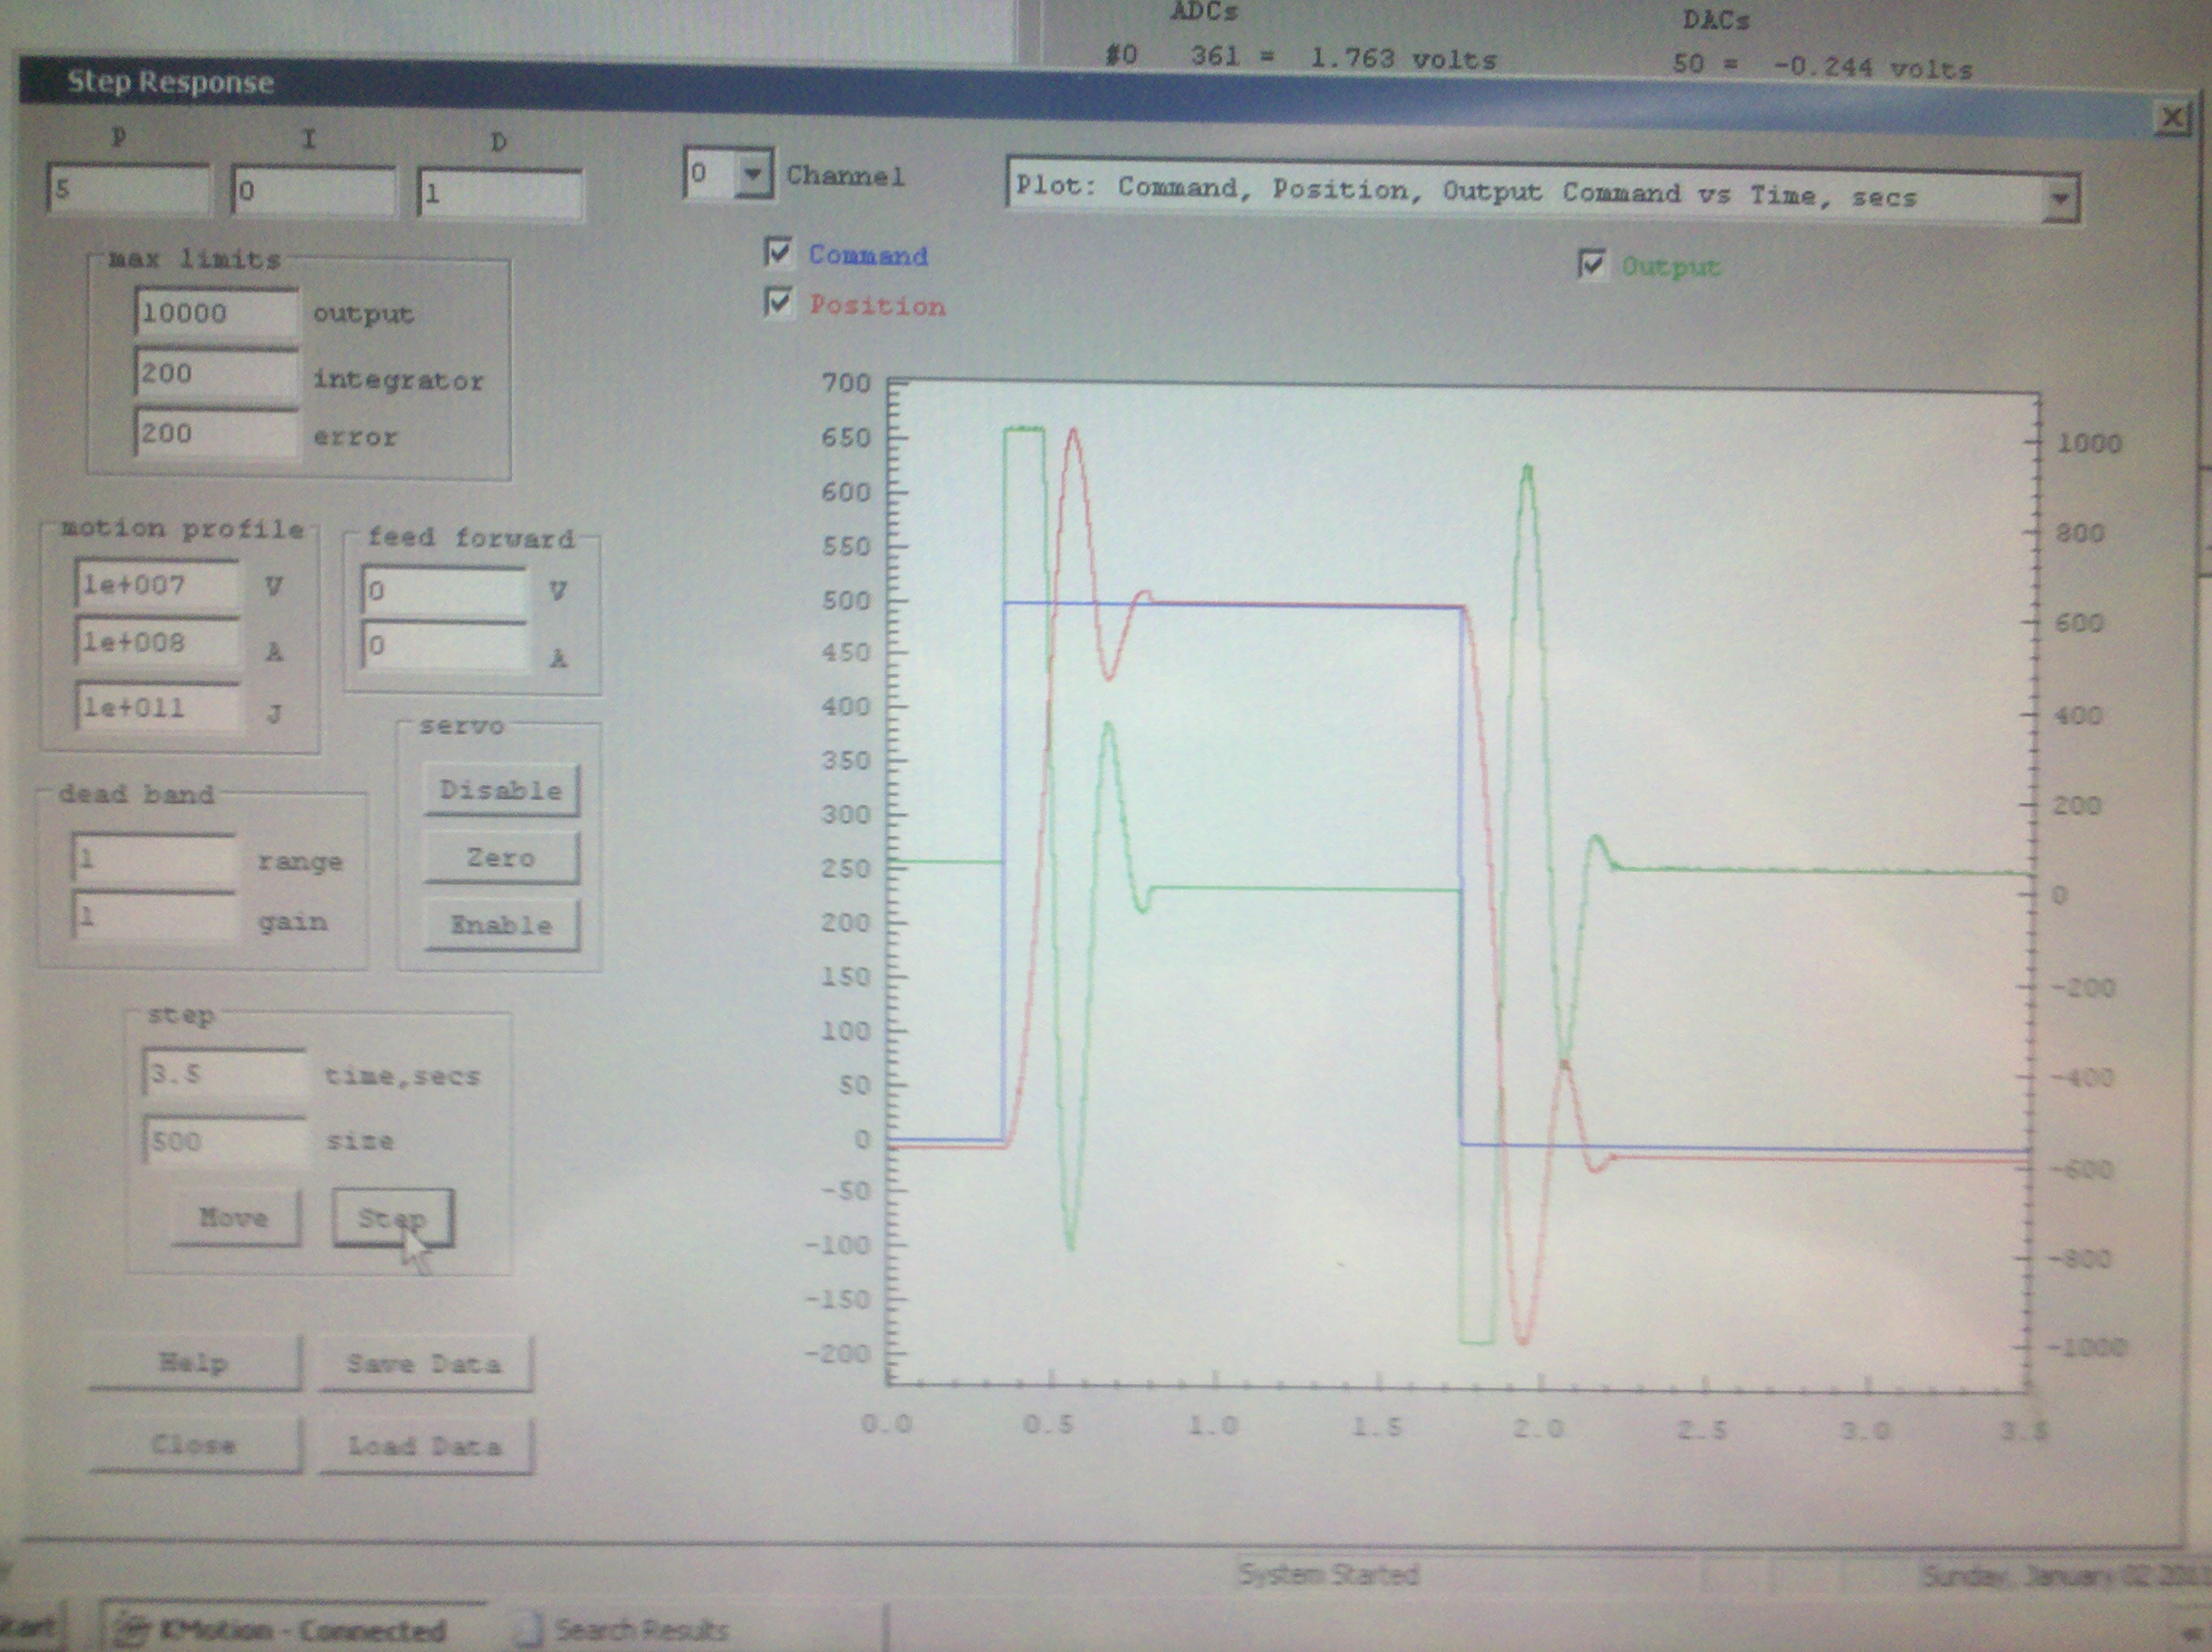The width and height of the screenshot is (2212, 1652).
Task: Toggle the Output plot checkbox
Action: point(1591,265)
